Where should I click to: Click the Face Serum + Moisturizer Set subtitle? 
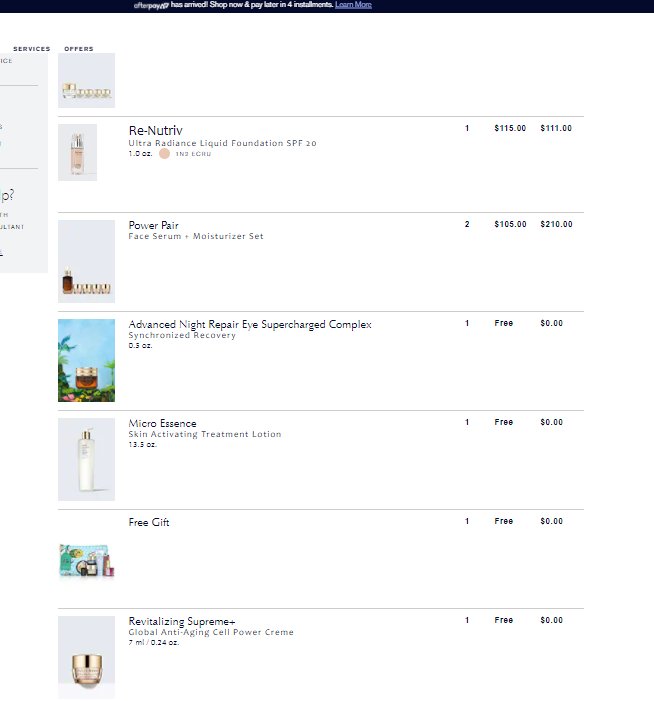pos(196,236)
